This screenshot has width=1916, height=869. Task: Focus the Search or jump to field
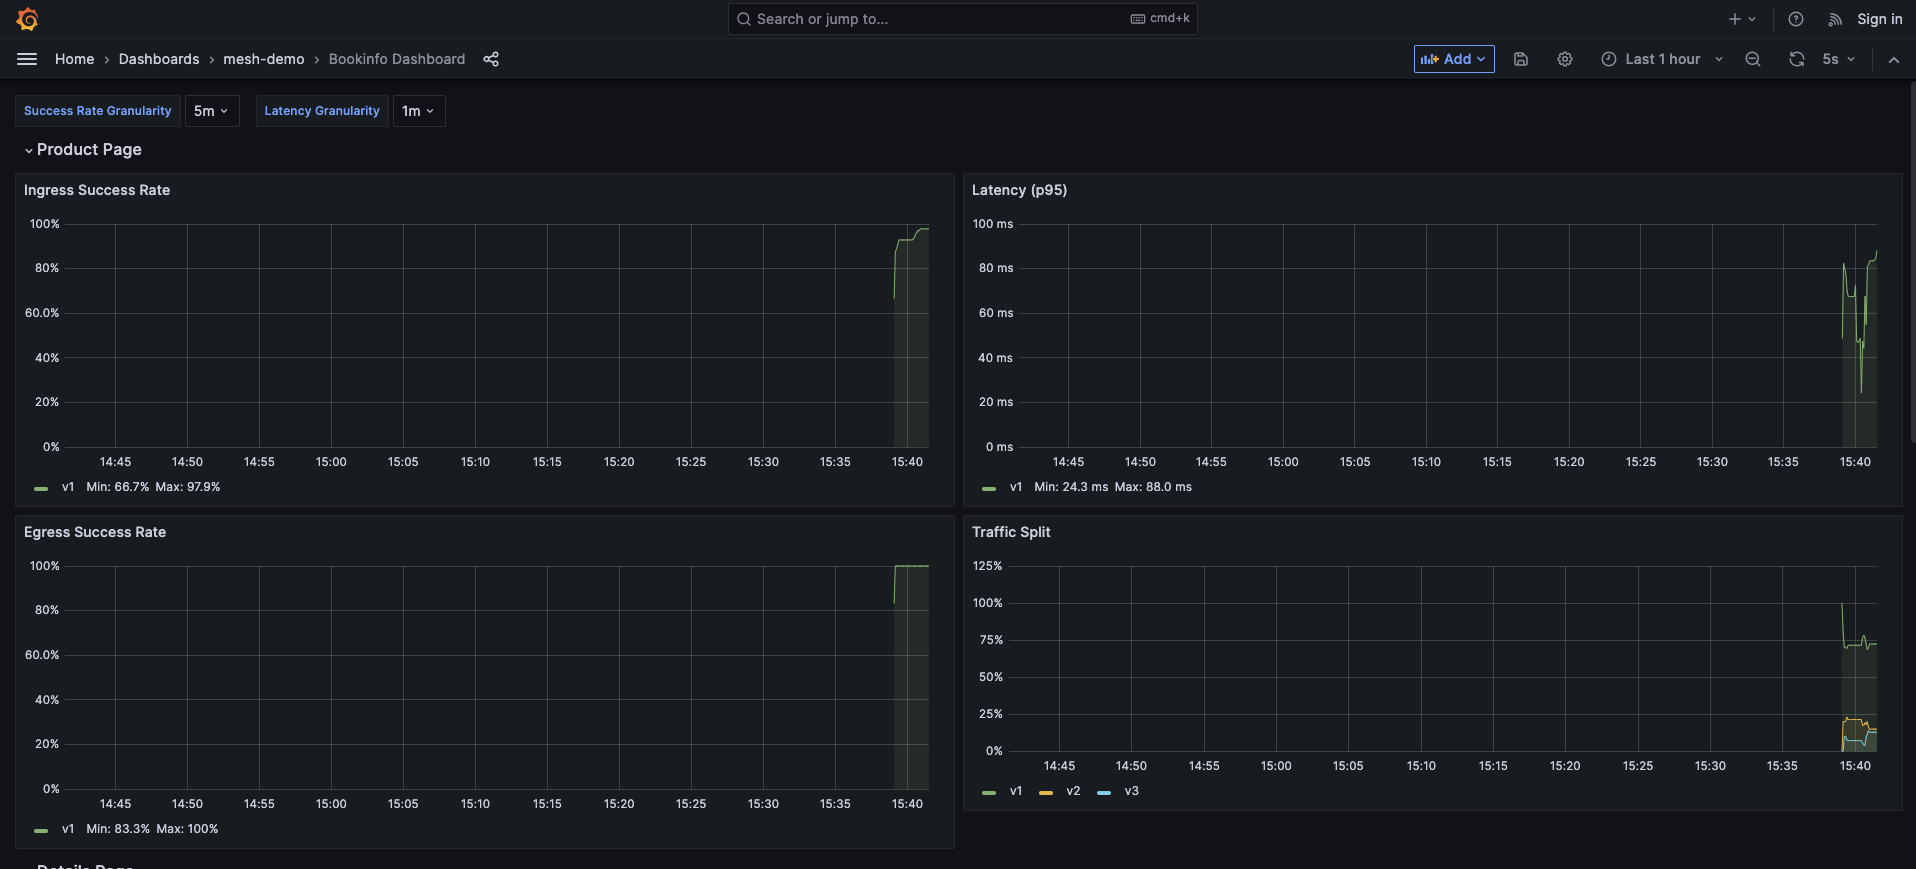click(x=963, y=19)
